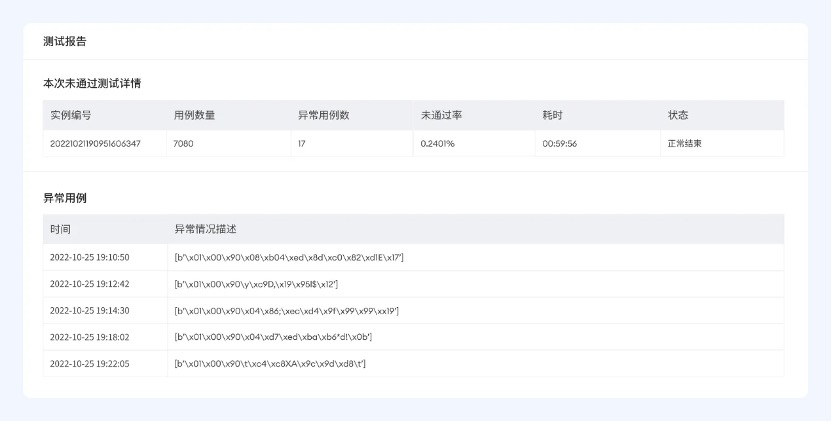832x422 pixels.
Task: Select the 耗时 column header
Action: pyautogui.click(x=554, y=115)
